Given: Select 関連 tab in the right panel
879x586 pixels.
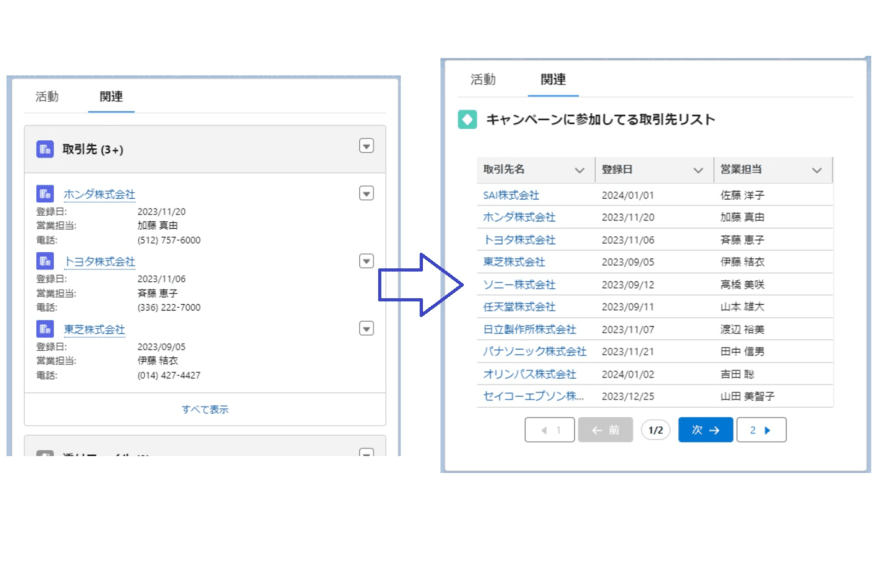Looking at the screenshot, I should (x=553, y=80).
